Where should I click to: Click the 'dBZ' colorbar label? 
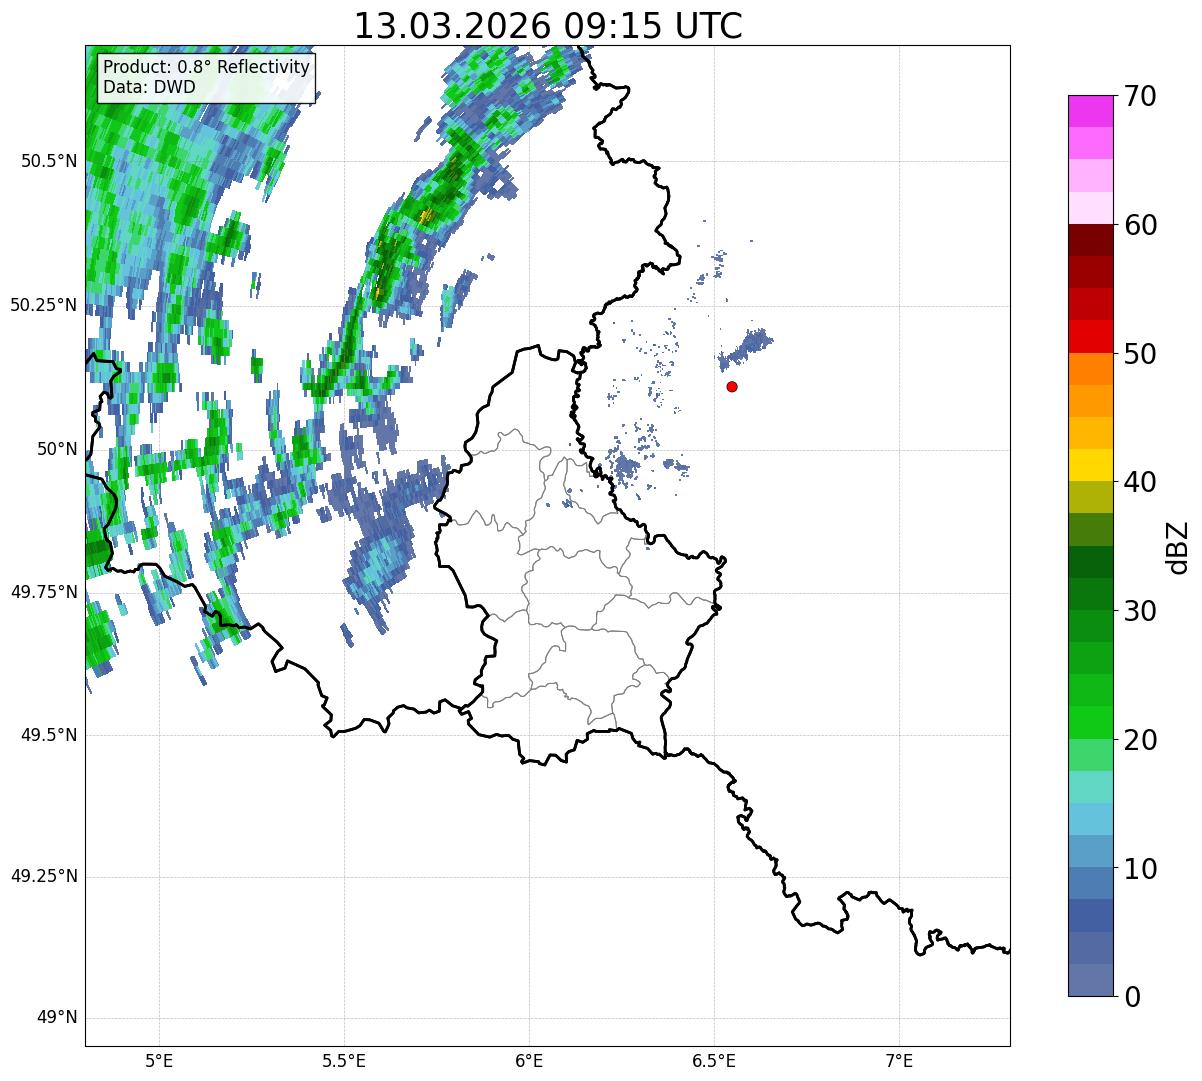(x=1178, y=547)
